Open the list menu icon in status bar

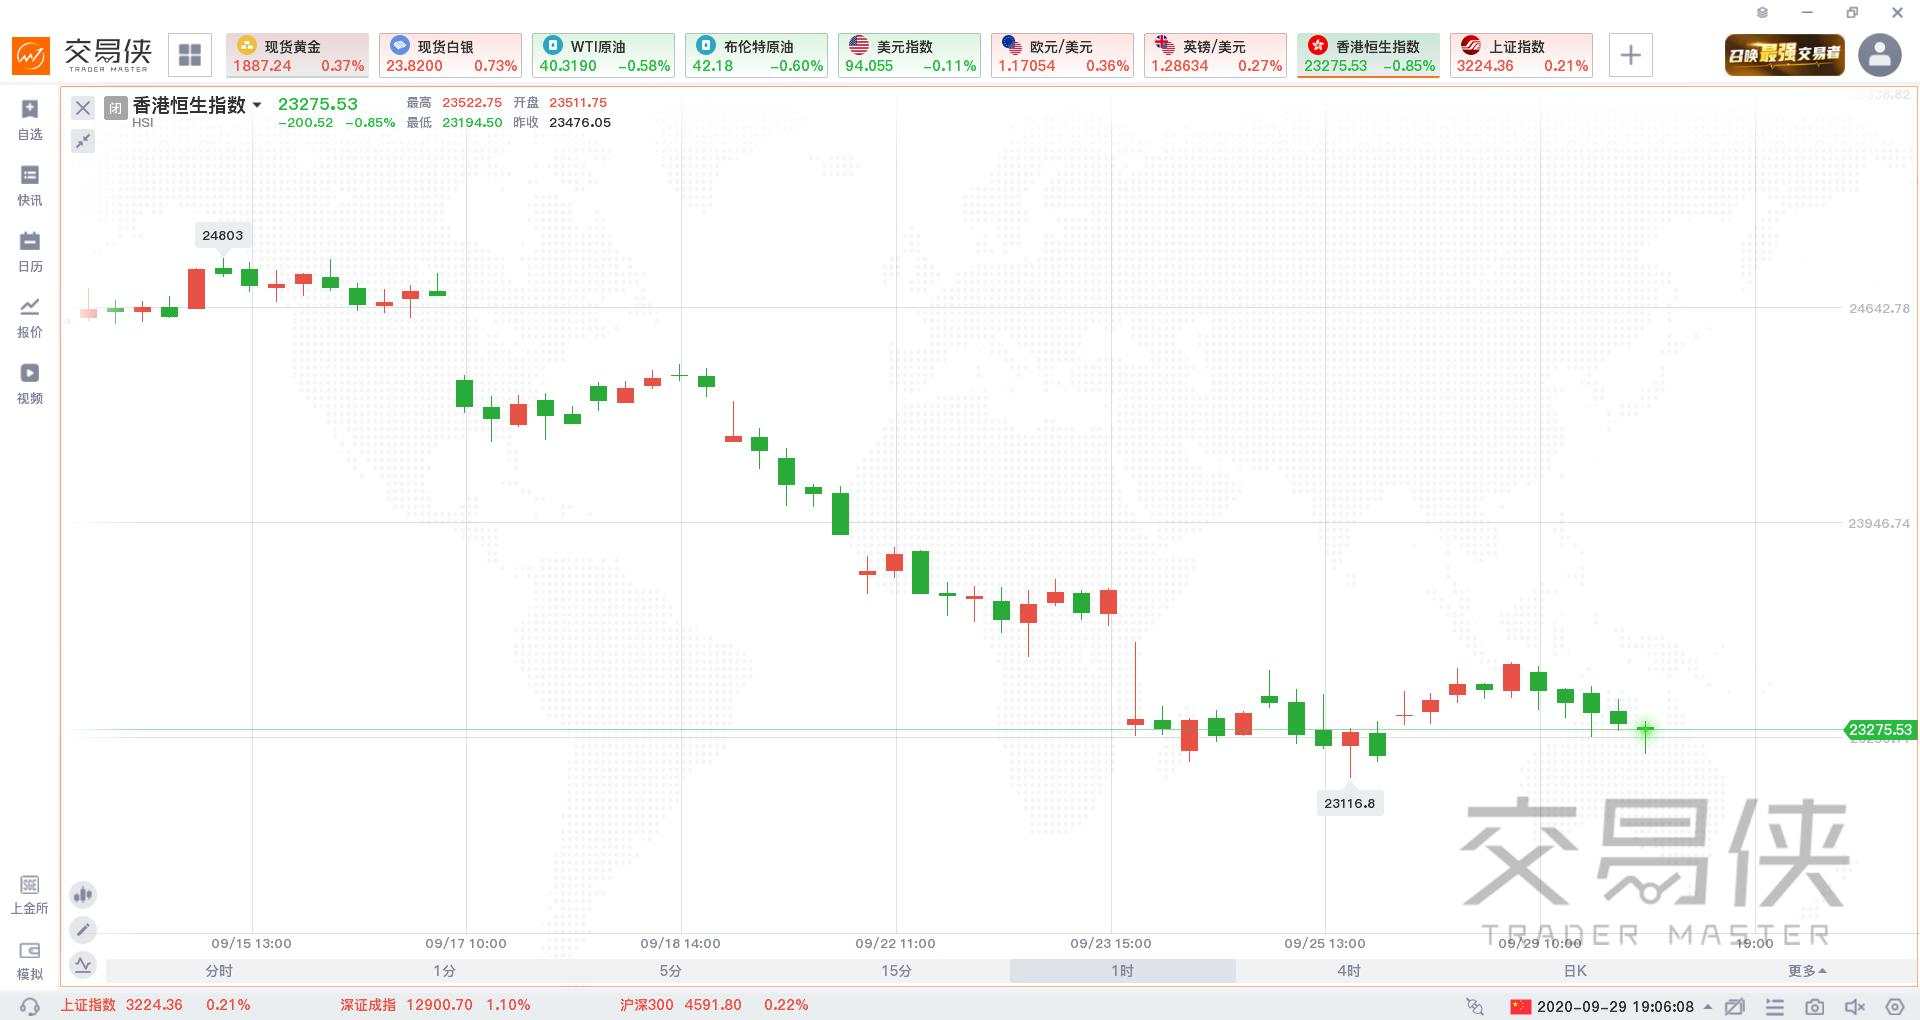tap(1775, 1006)
